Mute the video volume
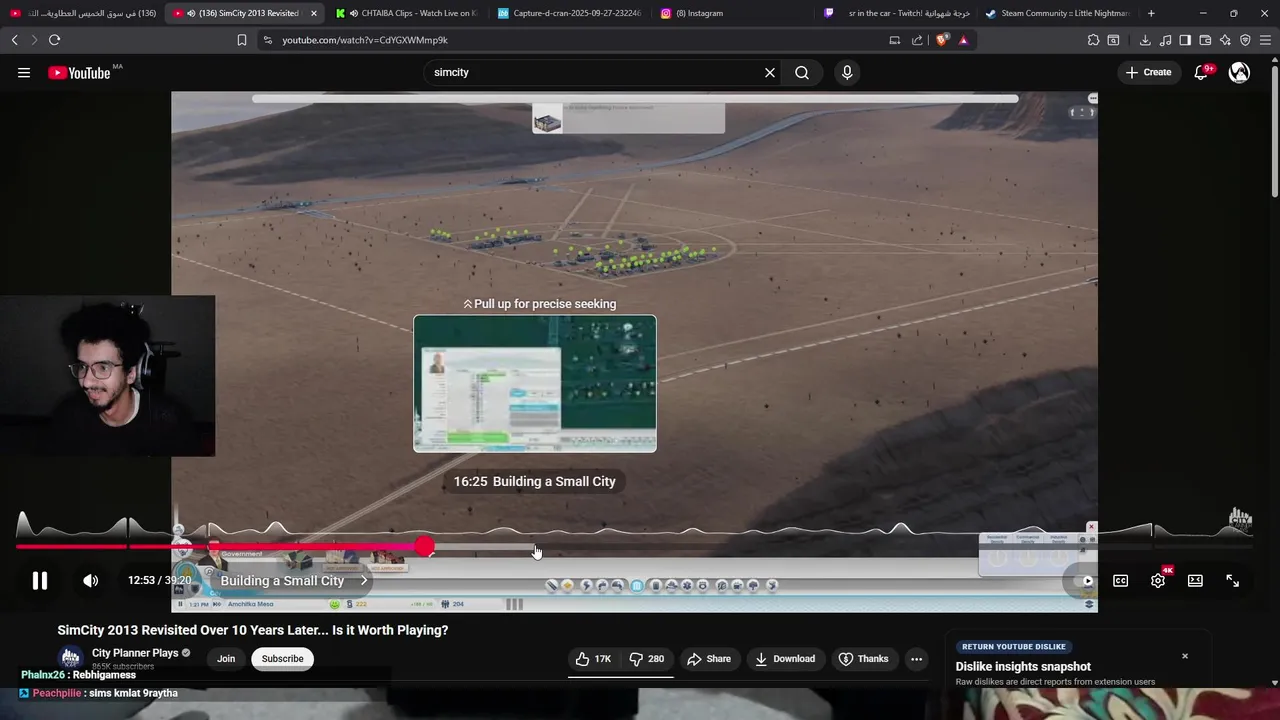Screen dimensions: 1280x720 [90, 580]
